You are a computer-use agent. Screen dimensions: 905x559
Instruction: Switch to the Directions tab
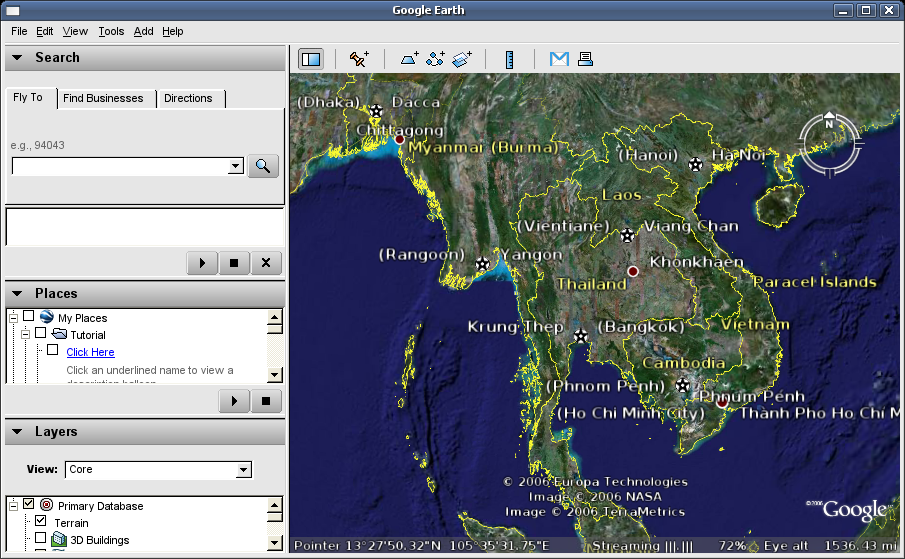tap(188, 99)
